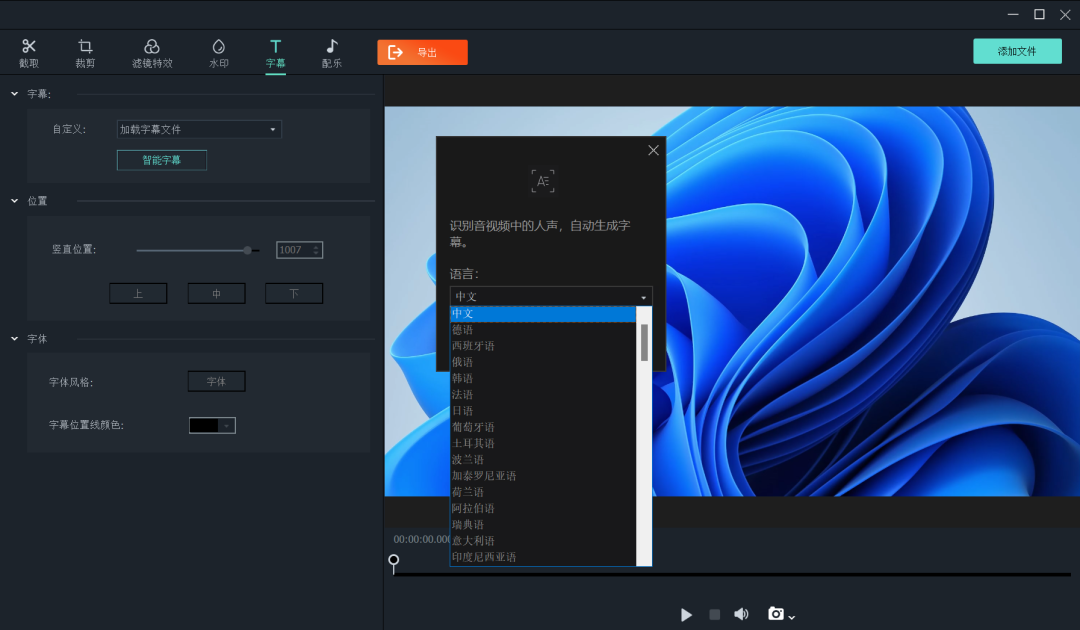This screenshot has width=1080, height=630.
Task: Select 葡萄牙语 in language list
Action: (x=543, y=427)
